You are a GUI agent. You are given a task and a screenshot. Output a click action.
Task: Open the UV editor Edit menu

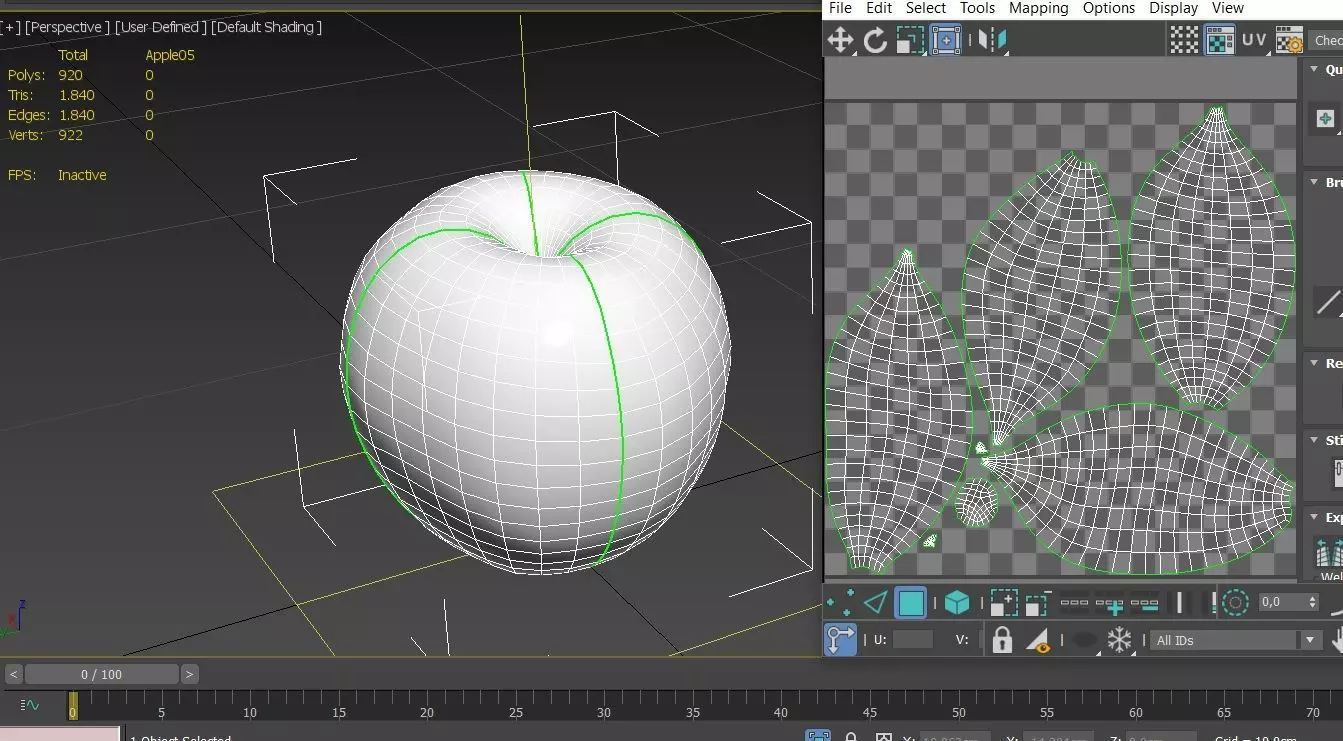[x=879, y=8]
